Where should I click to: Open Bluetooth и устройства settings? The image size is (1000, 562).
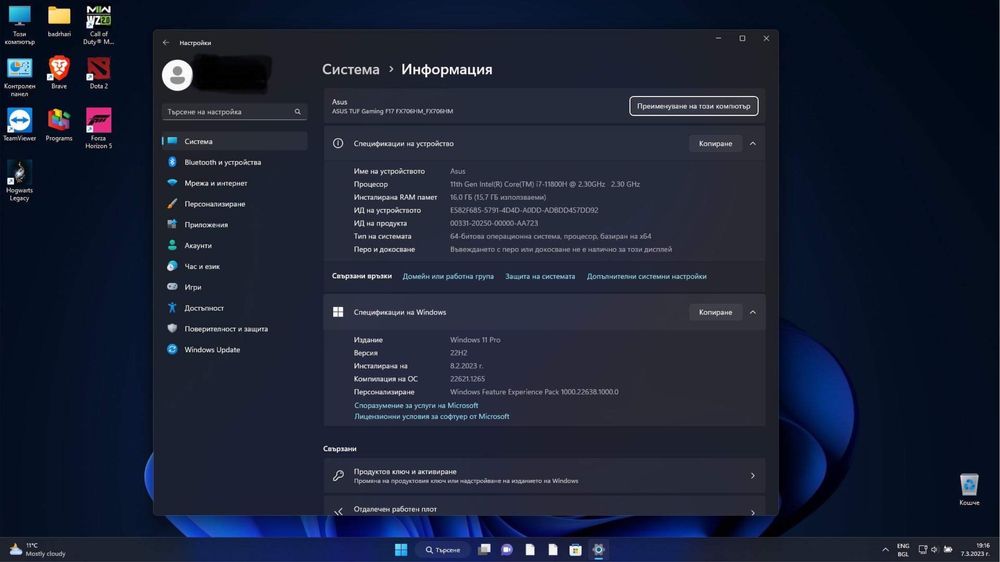click(x=234, y=162)
